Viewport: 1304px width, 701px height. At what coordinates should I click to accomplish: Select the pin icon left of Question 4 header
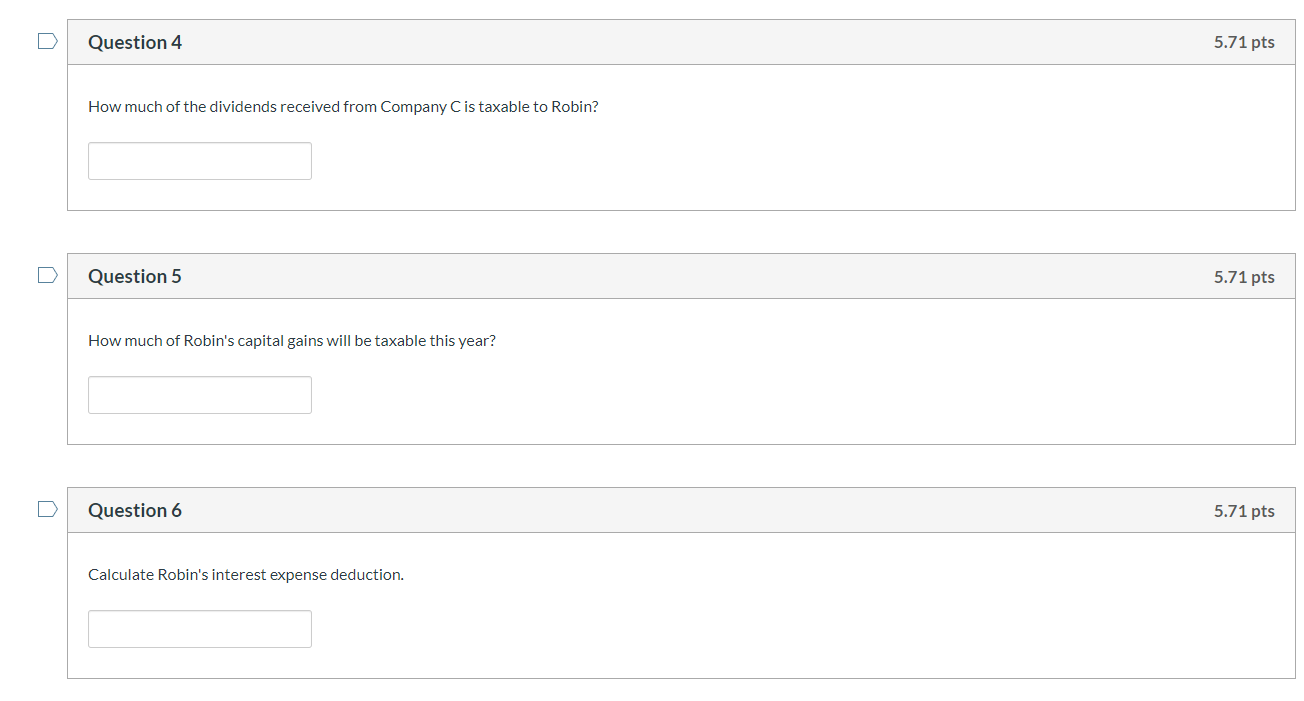tap(46, 40)
